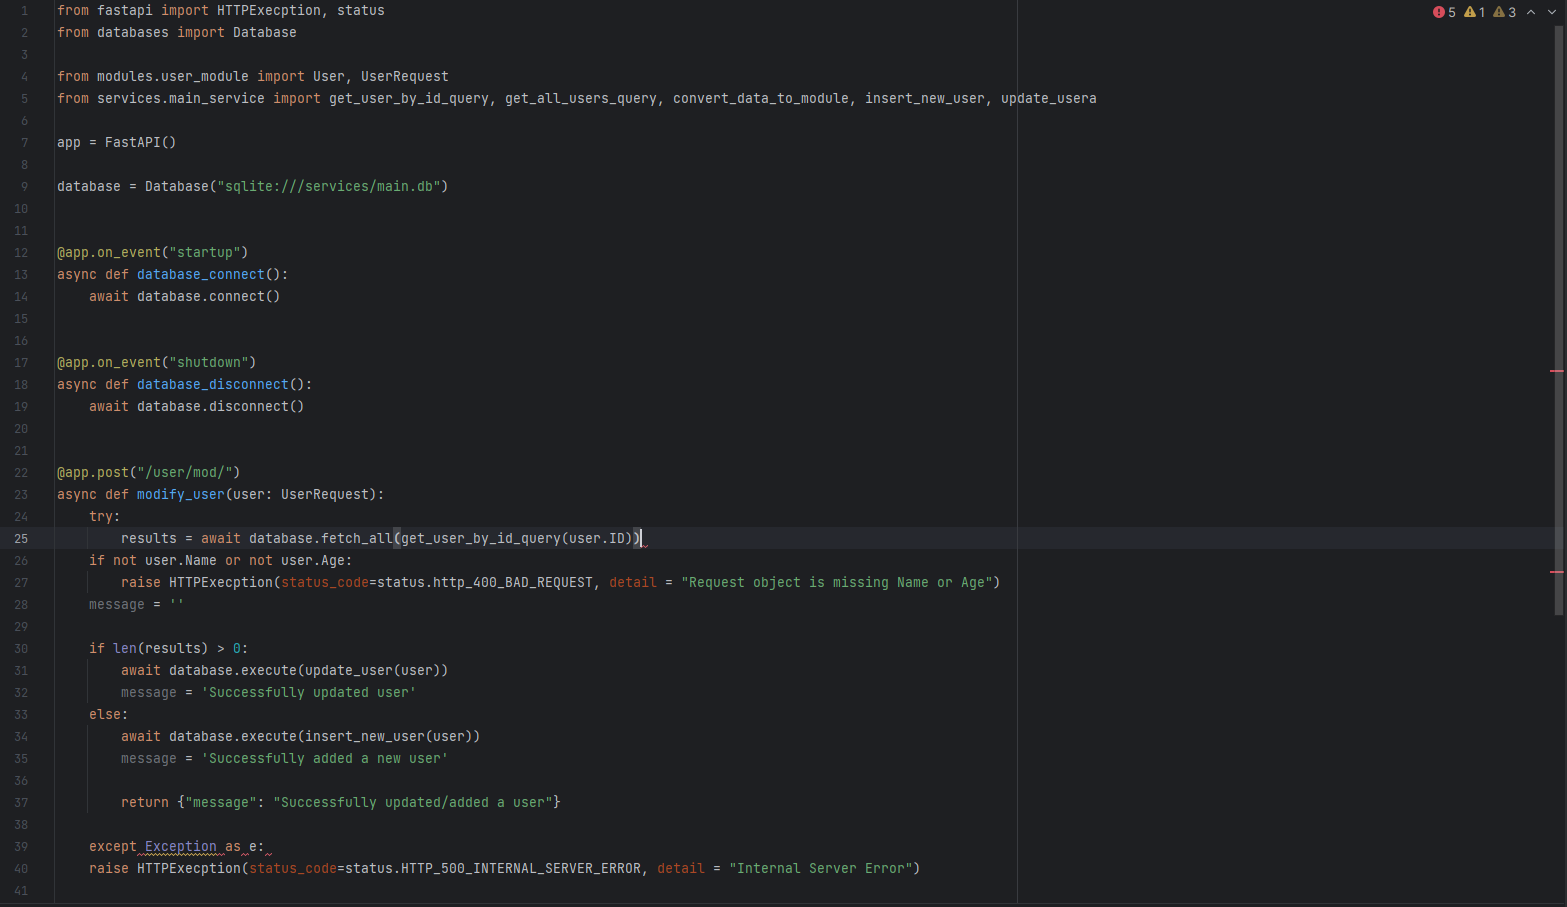Click the red error count indicator showing 5

point(1444,12)
